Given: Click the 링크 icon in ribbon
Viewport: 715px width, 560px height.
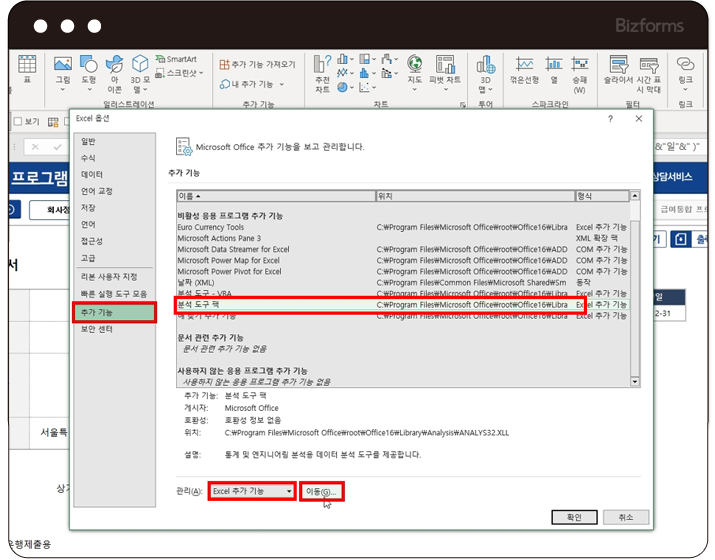Looking at the screenshot, I should point(685,64).
